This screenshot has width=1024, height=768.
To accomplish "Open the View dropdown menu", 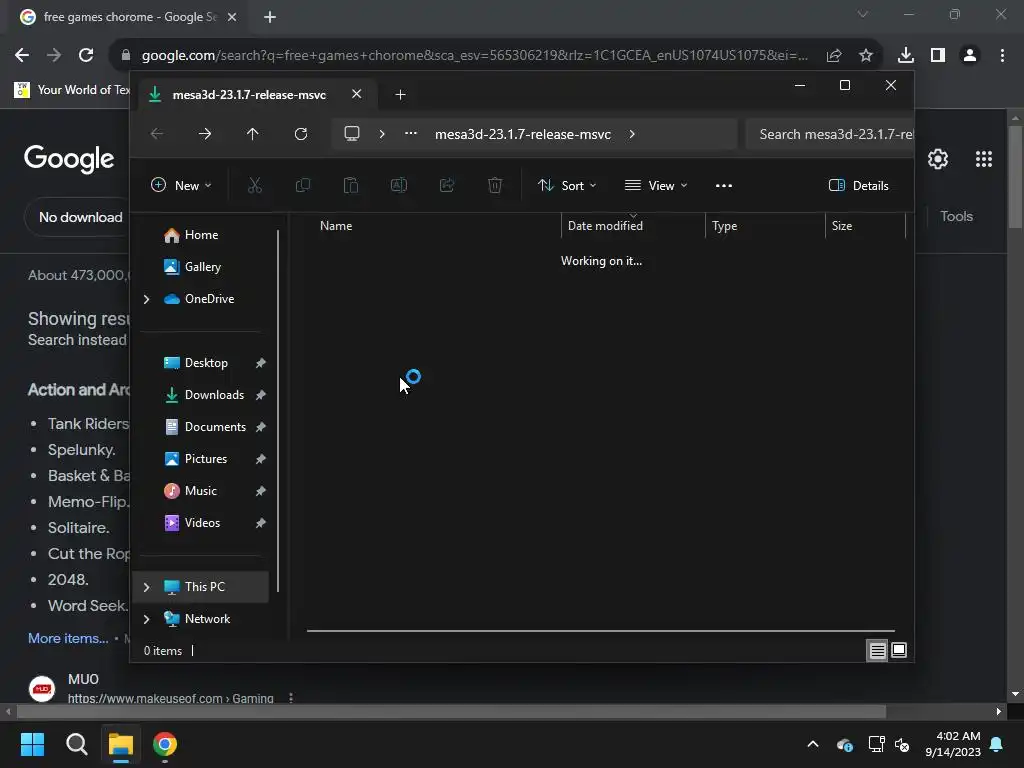I will [656, 185].
